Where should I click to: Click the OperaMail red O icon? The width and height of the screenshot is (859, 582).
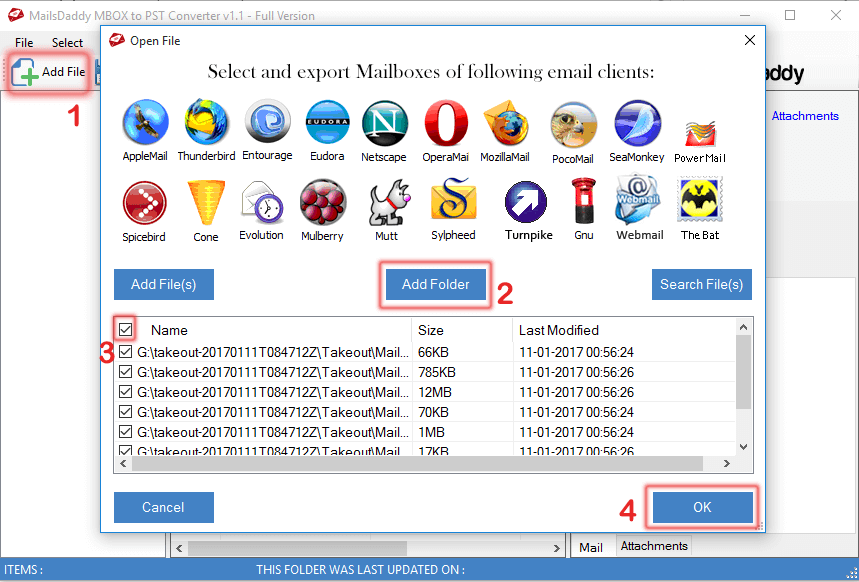tap(446, 123)
